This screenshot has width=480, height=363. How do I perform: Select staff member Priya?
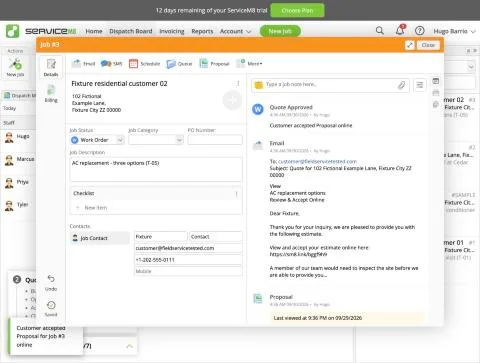[x=17, y=182]
